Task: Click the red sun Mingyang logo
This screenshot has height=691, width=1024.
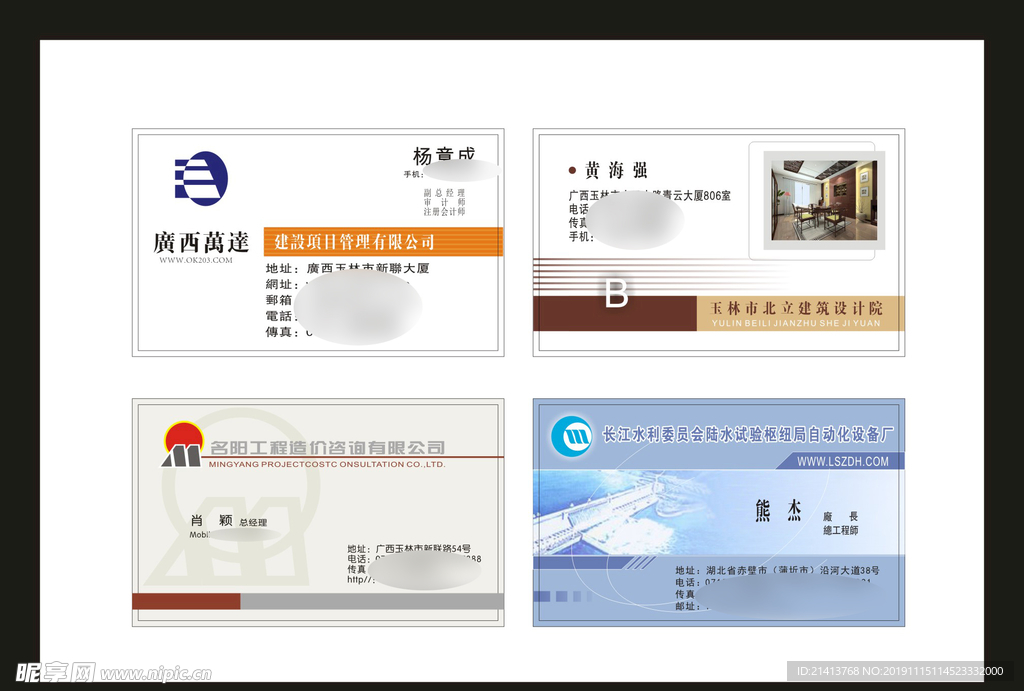Action: (183, 445)
